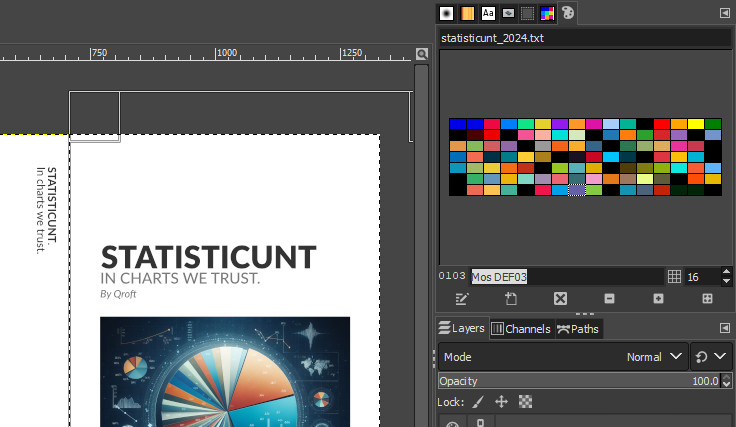This screenshot has width=736, height=427.
Task: Click the three-dot divider handle between docks
Action: 584,314
